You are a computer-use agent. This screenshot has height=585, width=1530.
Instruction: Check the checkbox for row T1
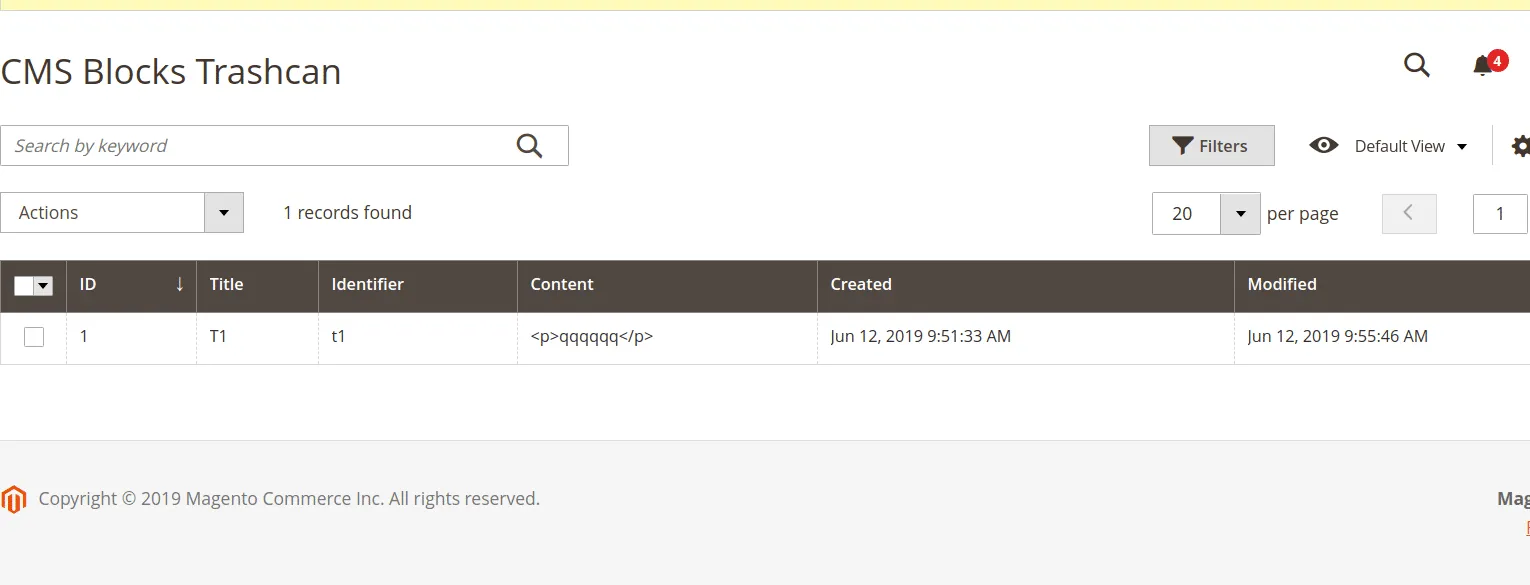pyautogui.click(x=34, y=337)
